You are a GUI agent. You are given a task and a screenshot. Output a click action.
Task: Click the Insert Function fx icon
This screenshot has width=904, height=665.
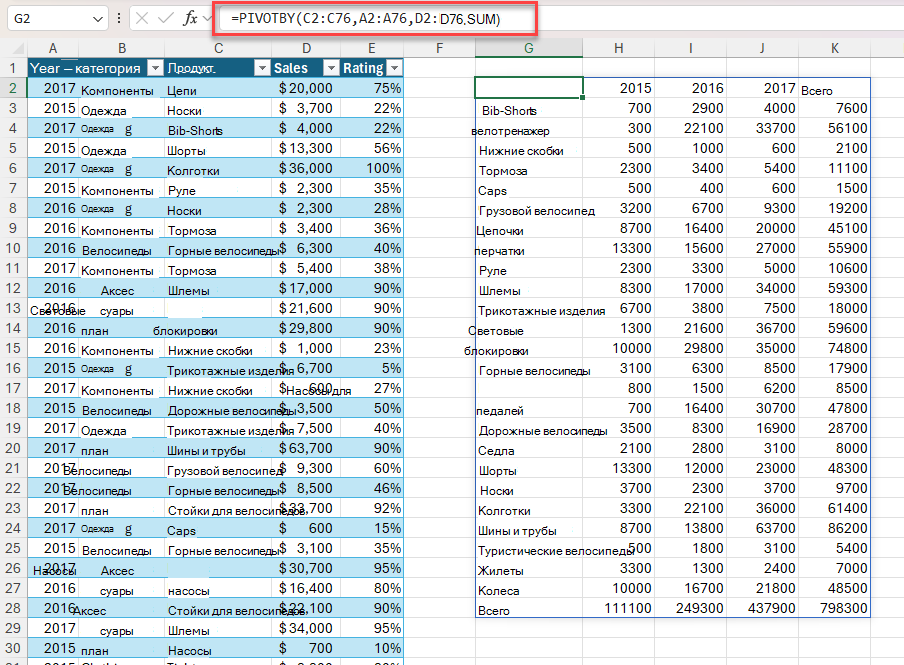tap(191, 18)
